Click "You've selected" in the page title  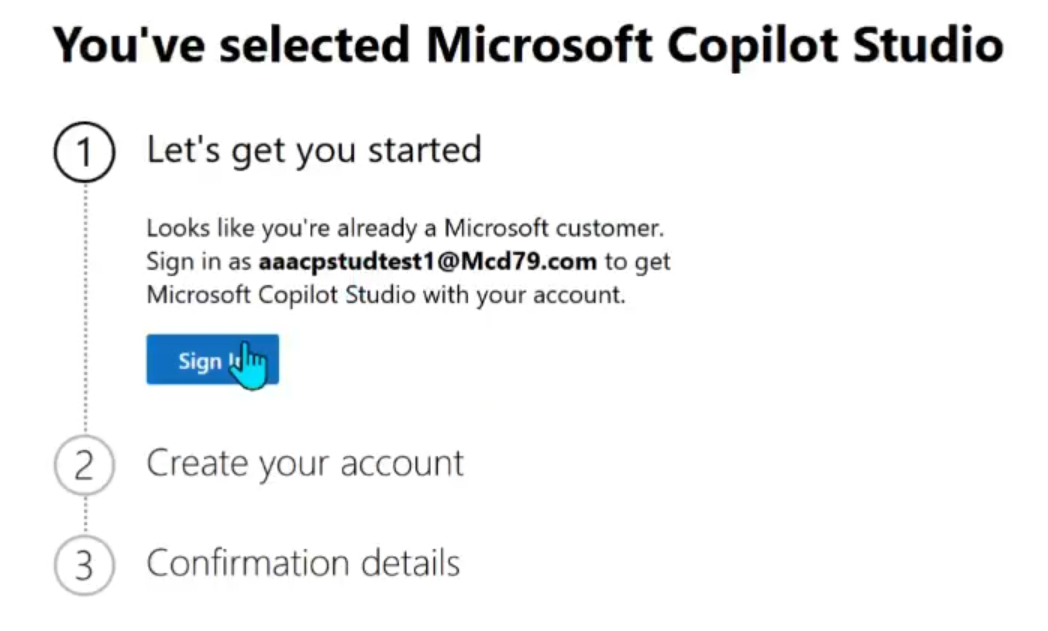231,46
